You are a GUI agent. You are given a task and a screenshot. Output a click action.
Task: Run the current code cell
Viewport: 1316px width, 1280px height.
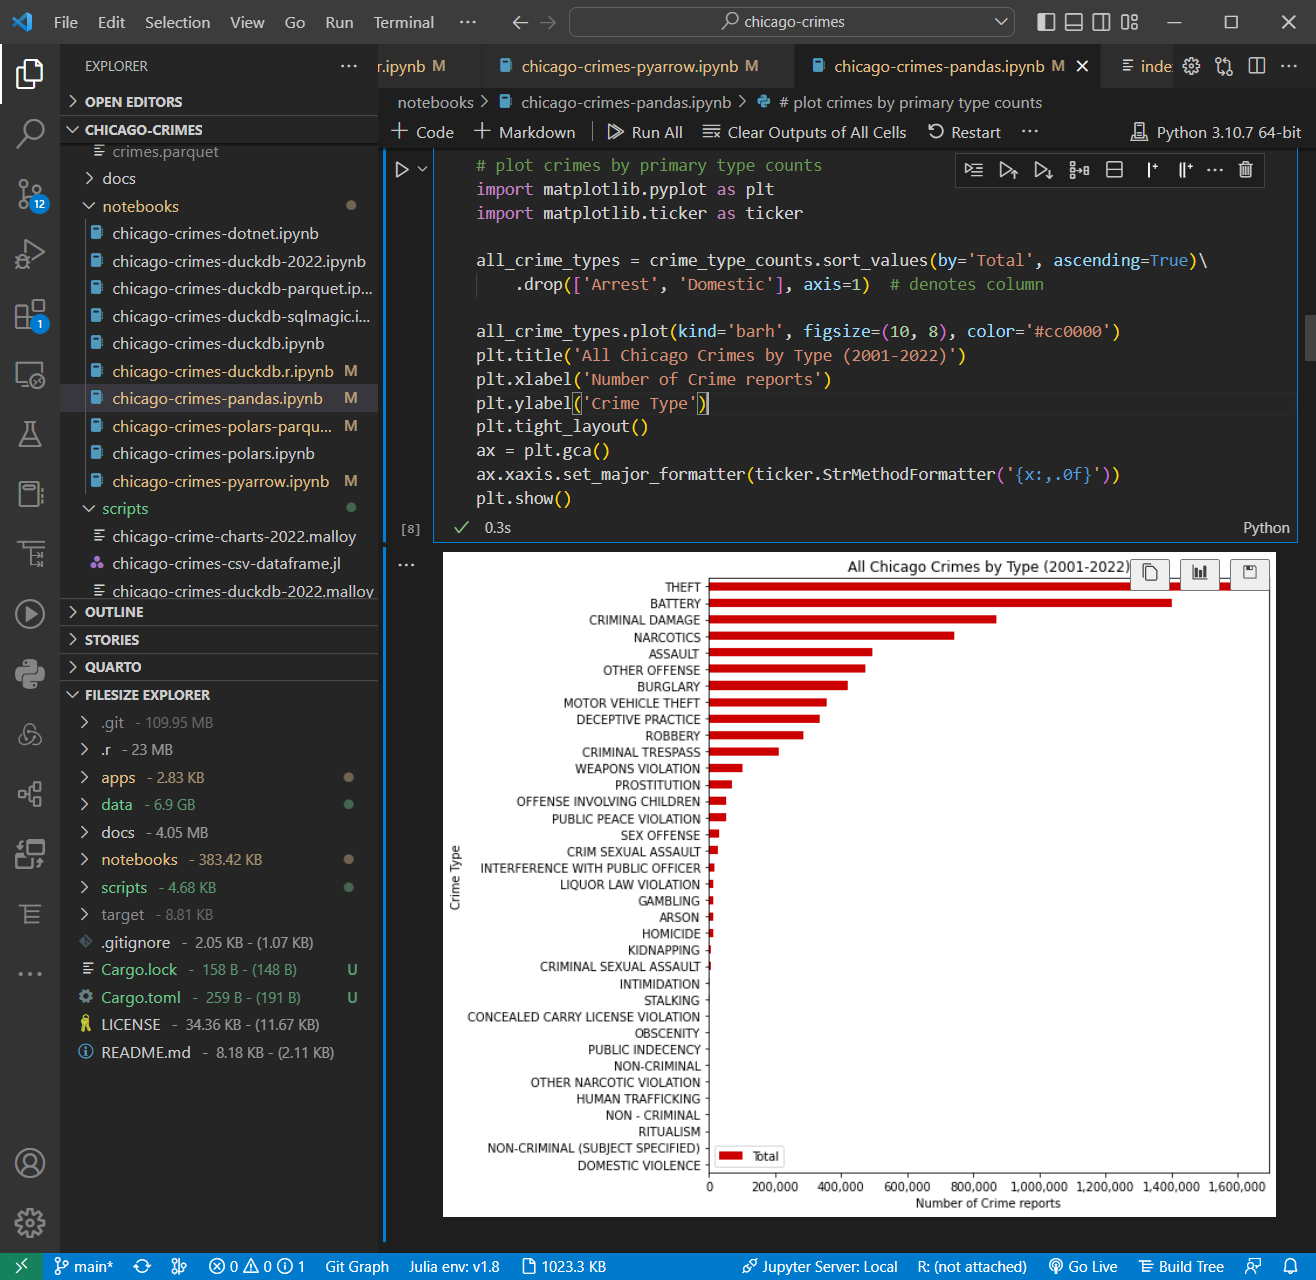[x=402, y=170]
